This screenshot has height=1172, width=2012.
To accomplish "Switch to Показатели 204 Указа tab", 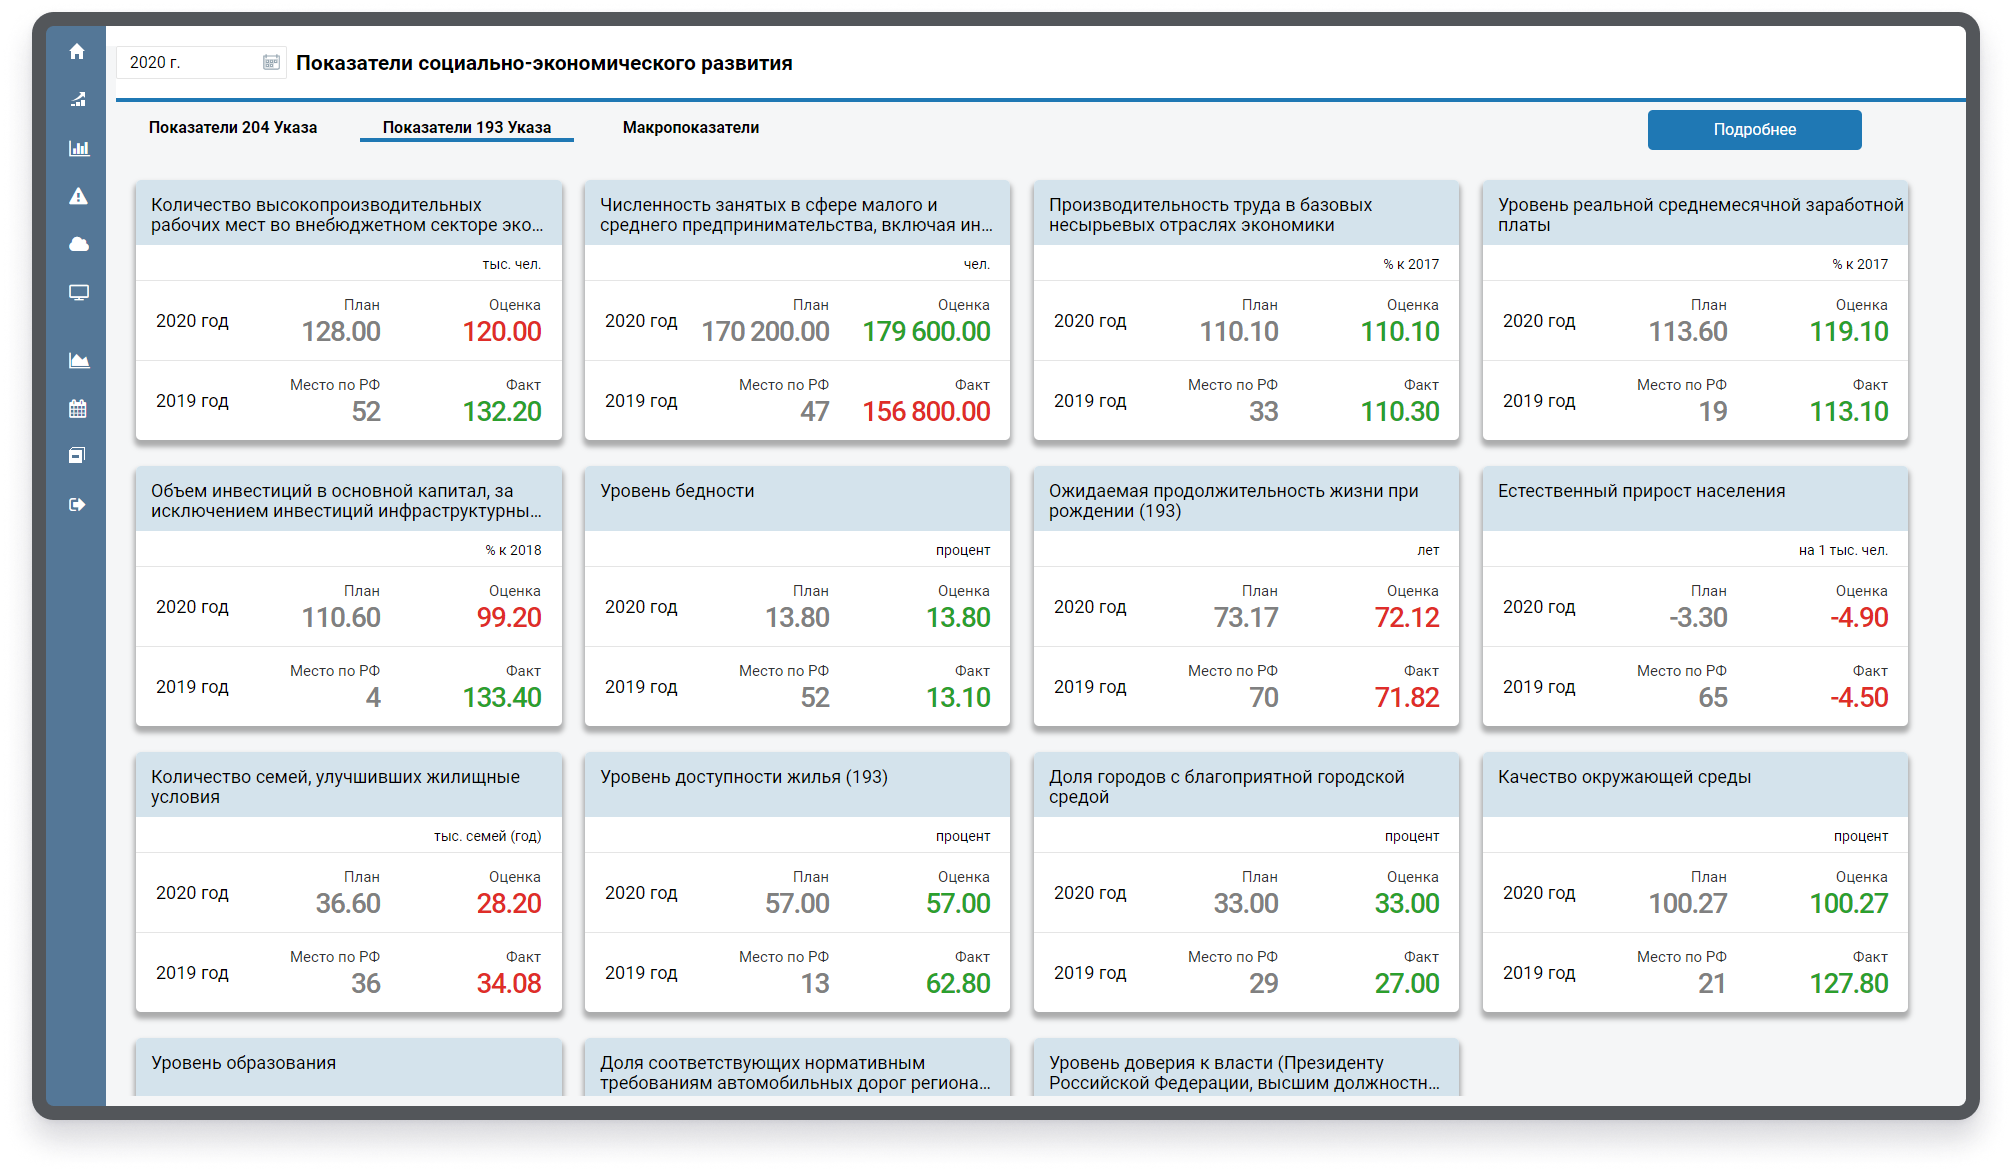I will (233, 128).
